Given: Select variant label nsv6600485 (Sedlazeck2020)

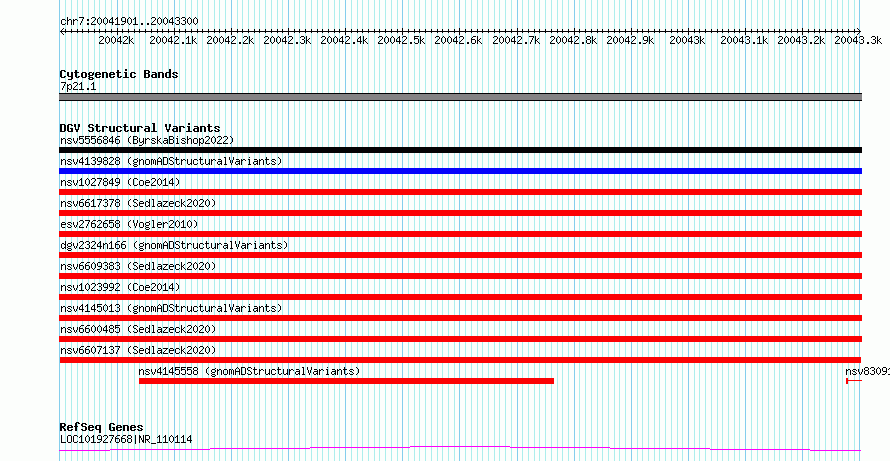Looking at the screenshot, I should pyautogui.click(x=138, y=329).
